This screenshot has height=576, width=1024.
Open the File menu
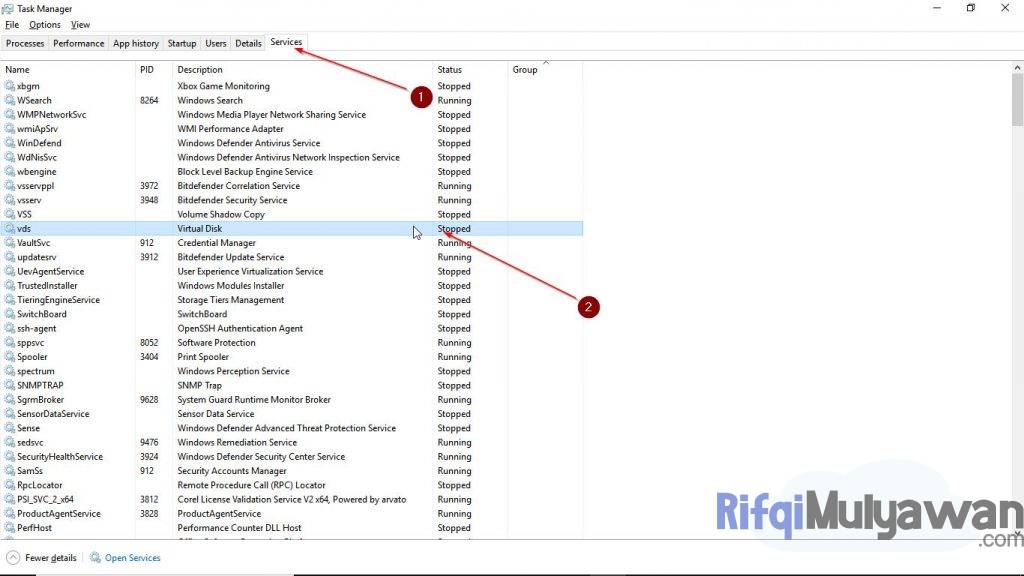point(11,24)
